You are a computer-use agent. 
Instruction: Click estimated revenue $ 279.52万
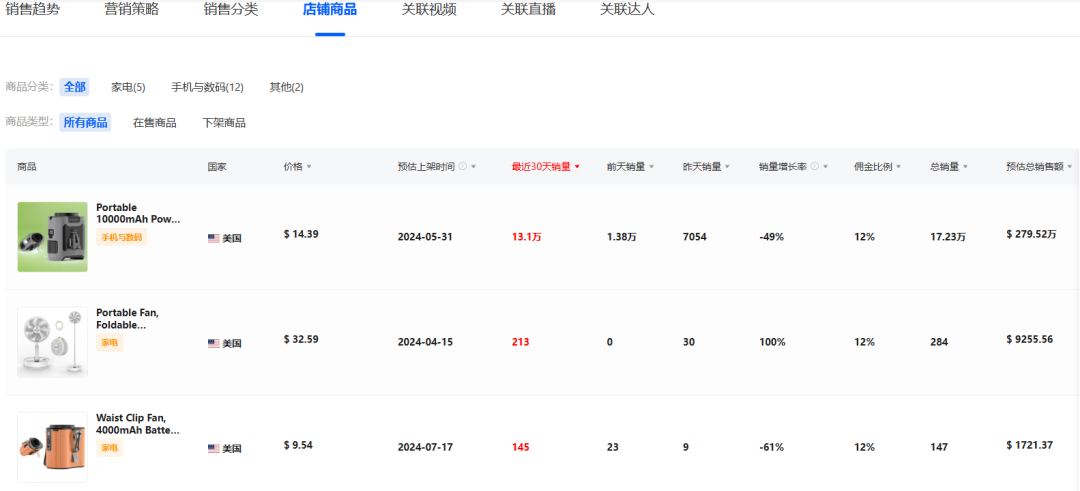[1031, 234]
